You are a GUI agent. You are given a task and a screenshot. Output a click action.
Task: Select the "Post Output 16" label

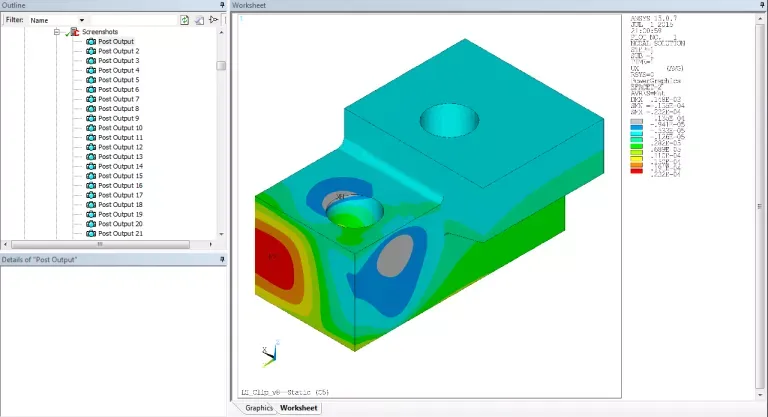click(120, 186)
